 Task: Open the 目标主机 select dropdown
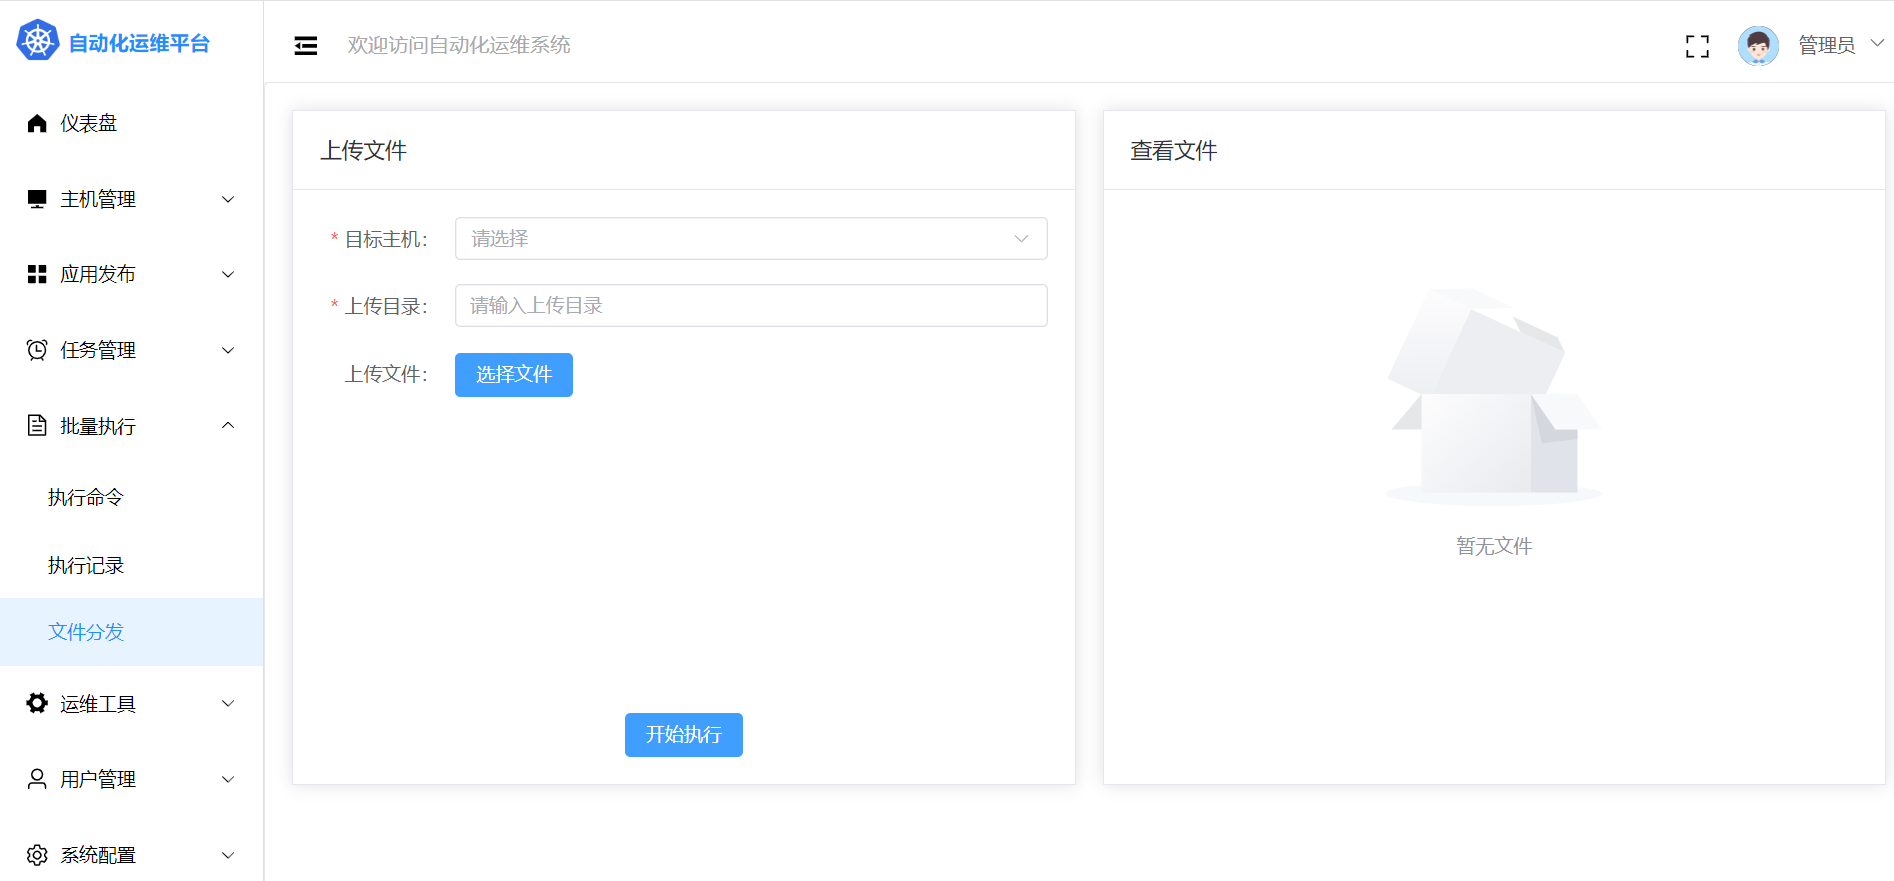[750, 239]
